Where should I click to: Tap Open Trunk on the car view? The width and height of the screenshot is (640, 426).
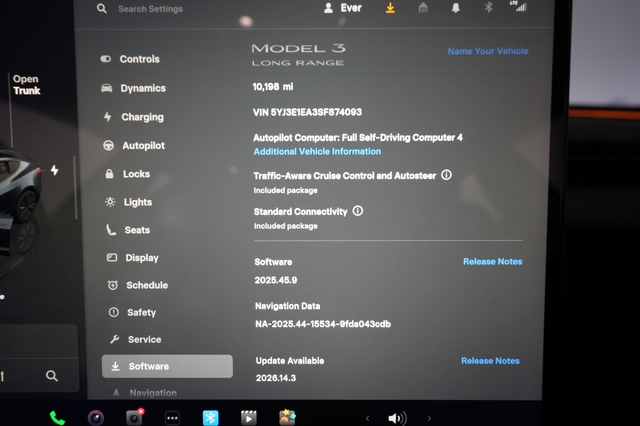point(27,85)
